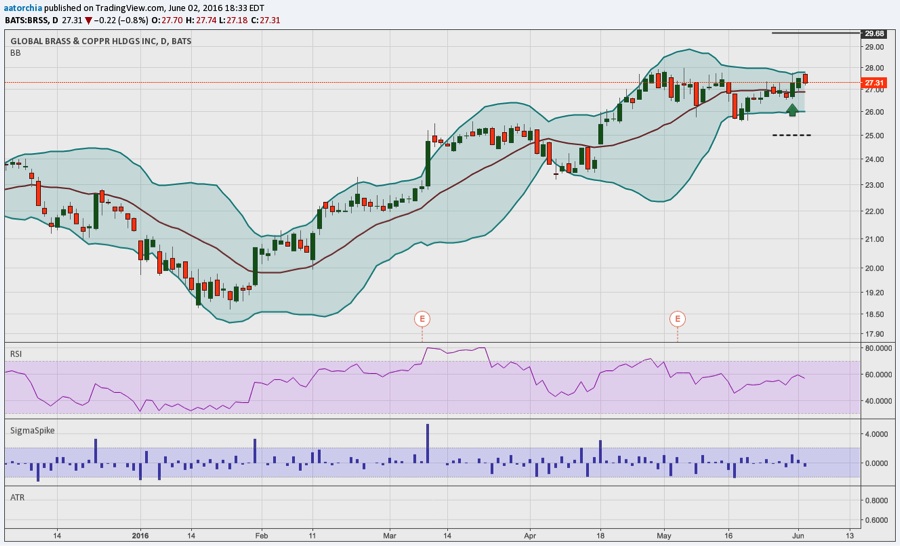The height and width of the screenshot is (546, 900).
Task: Select the black dashed line near 25.00
Action: tap(792, 135)
